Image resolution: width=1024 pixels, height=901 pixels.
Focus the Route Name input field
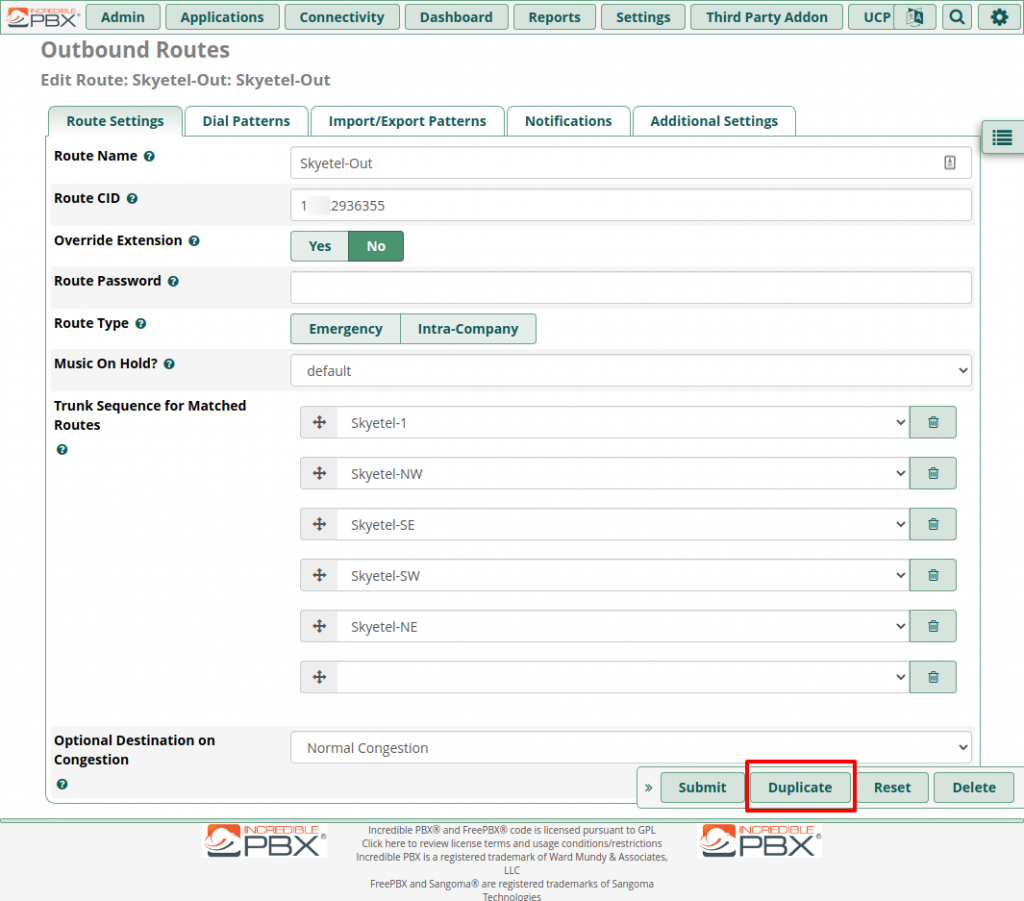631,163
